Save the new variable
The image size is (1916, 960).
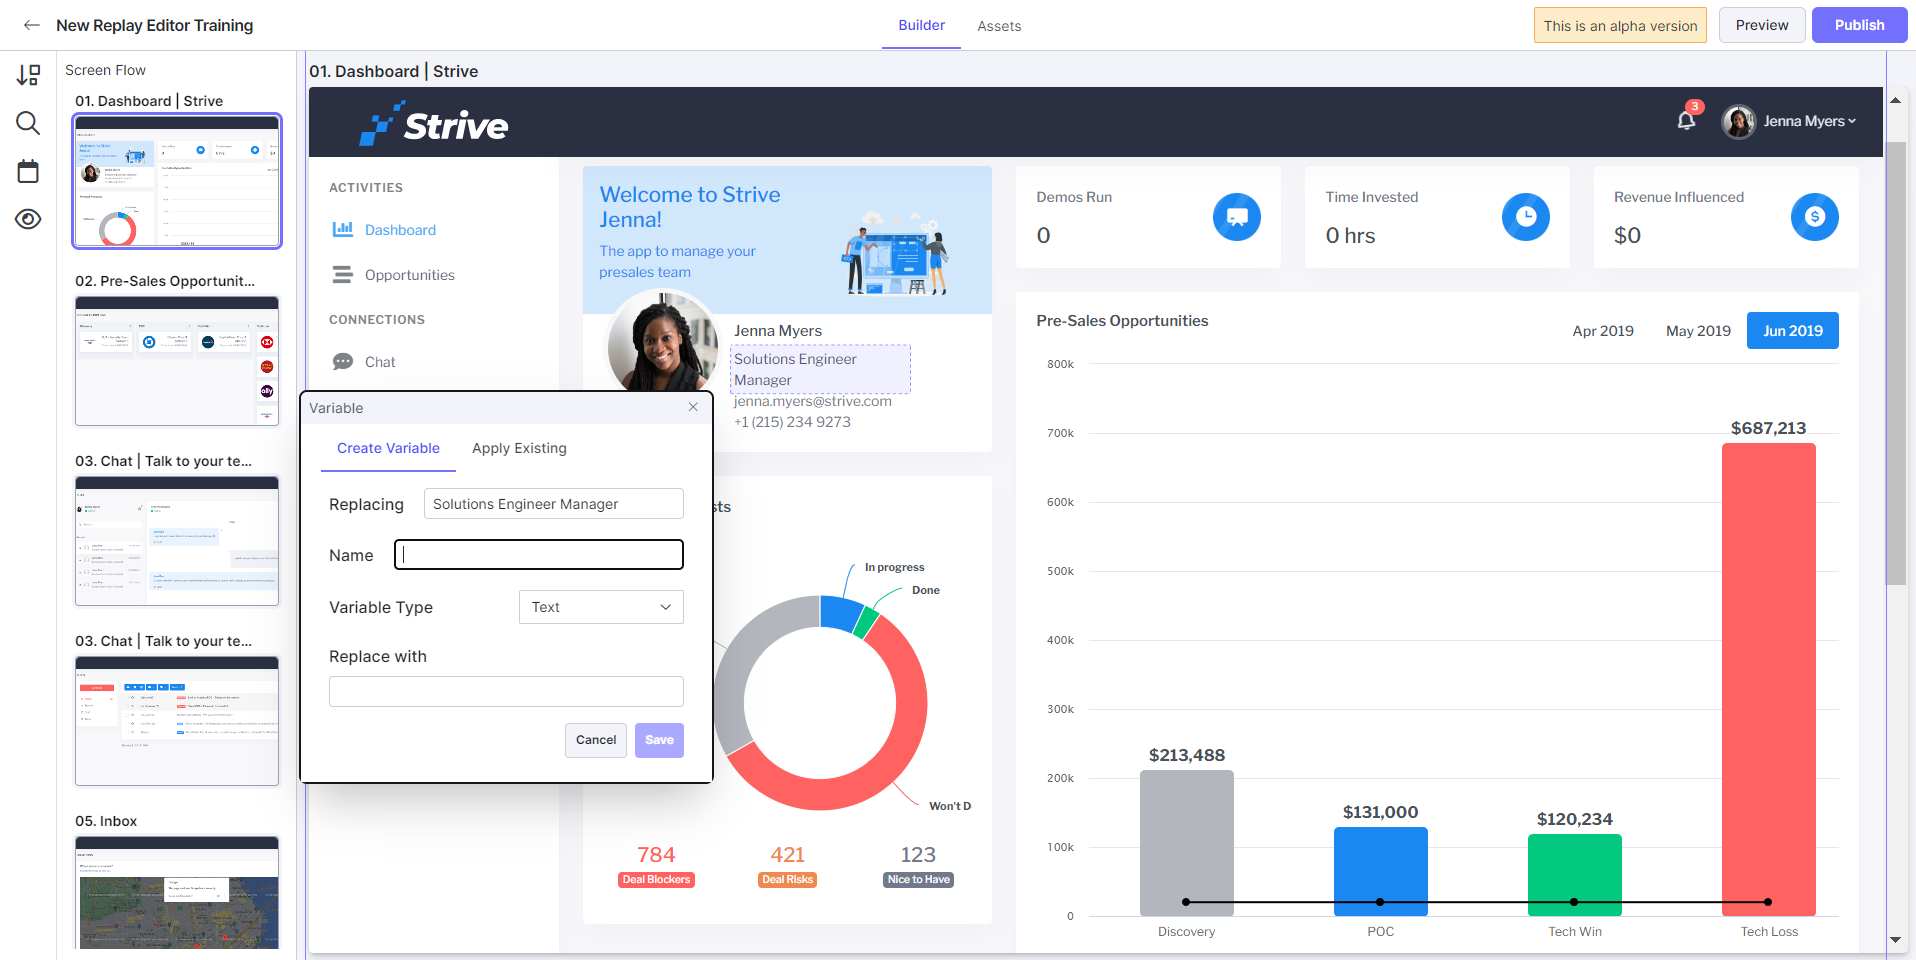tap(659, 740)
